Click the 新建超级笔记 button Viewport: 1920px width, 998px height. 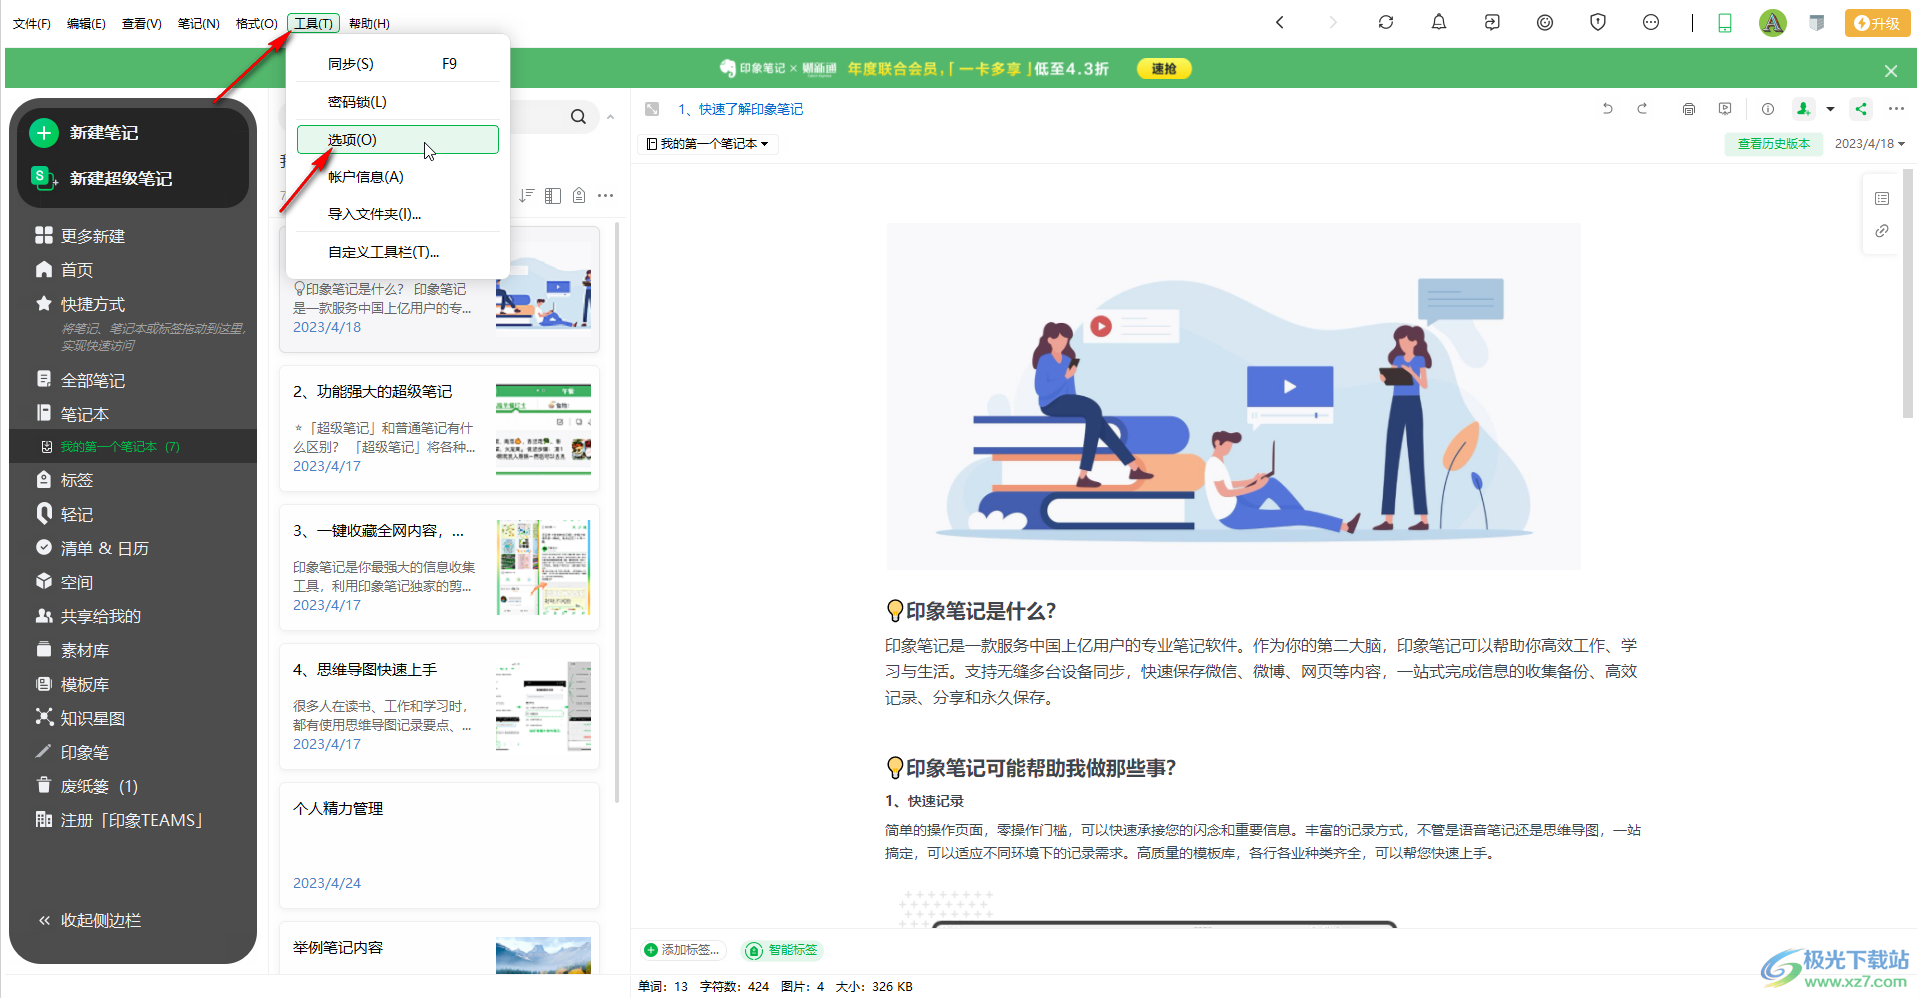(x=133, y=179)
